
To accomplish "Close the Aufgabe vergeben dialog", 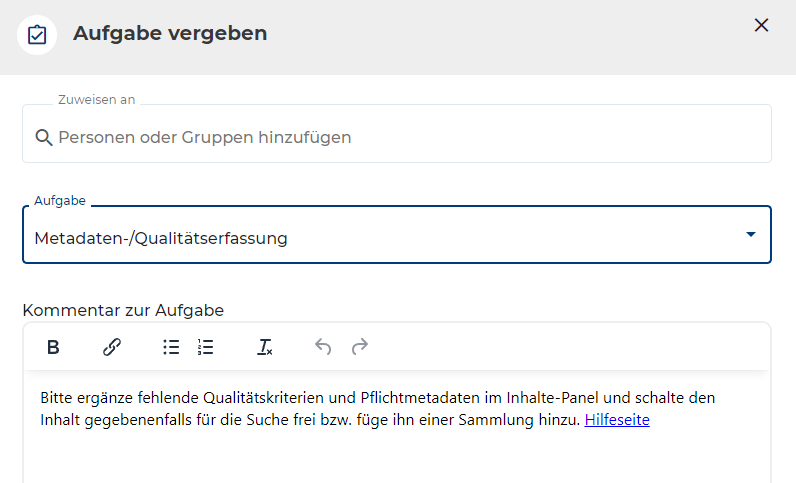I will click(x=761, y=26).
